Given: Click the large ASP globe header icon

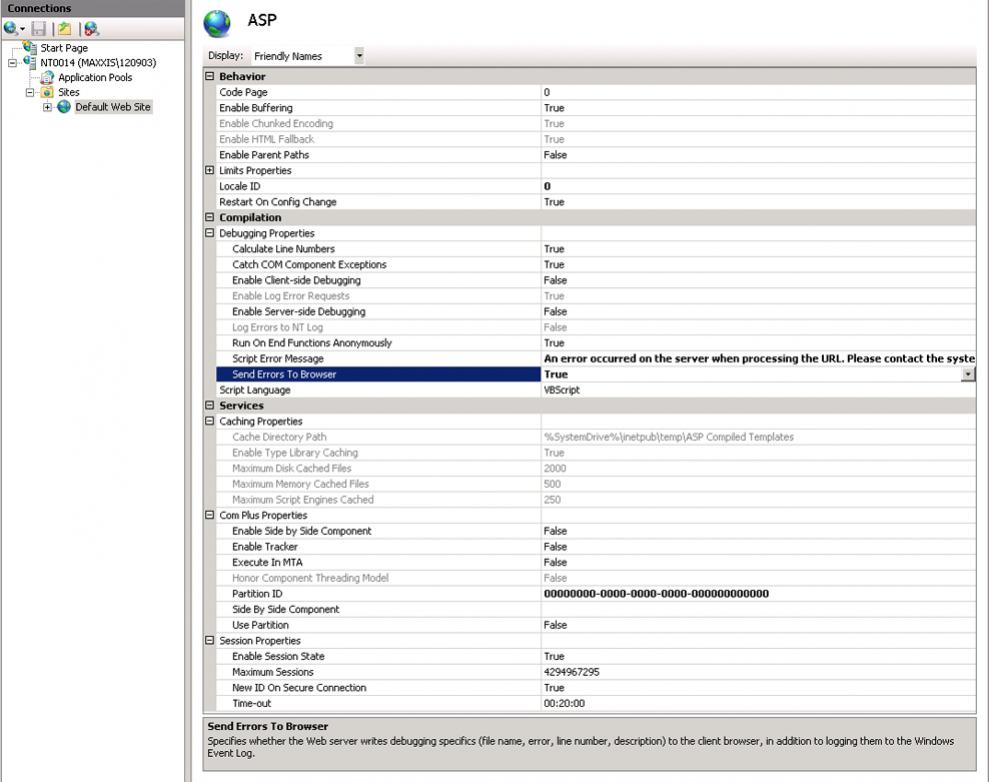Looking at the screenshot, I should (217, 23).
